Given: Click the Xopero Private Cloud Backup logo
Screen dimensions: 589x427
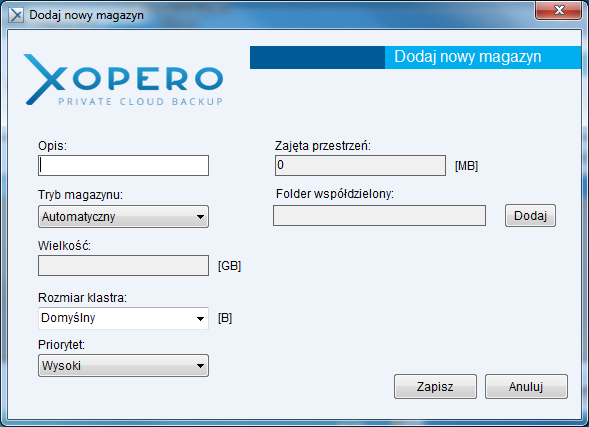Looking at the screenshot, I should point(124,80).
